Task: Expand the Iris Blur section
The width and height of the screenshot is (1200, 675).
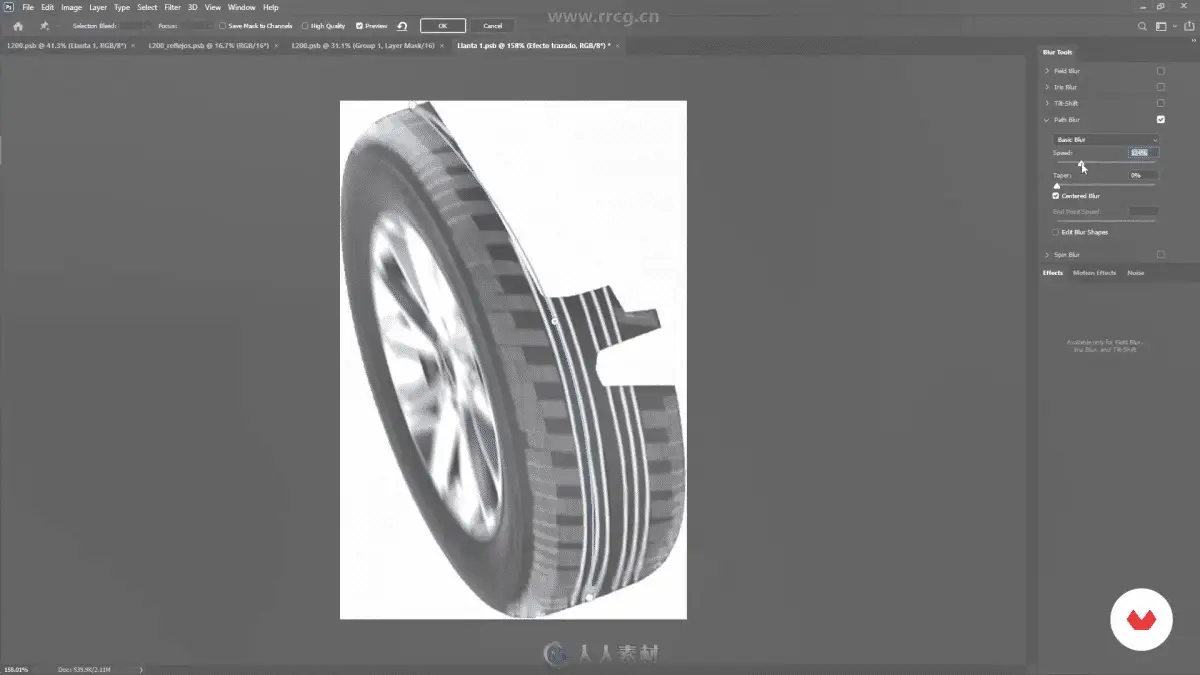Action: pyautogui.click(x=1047, y=87)
